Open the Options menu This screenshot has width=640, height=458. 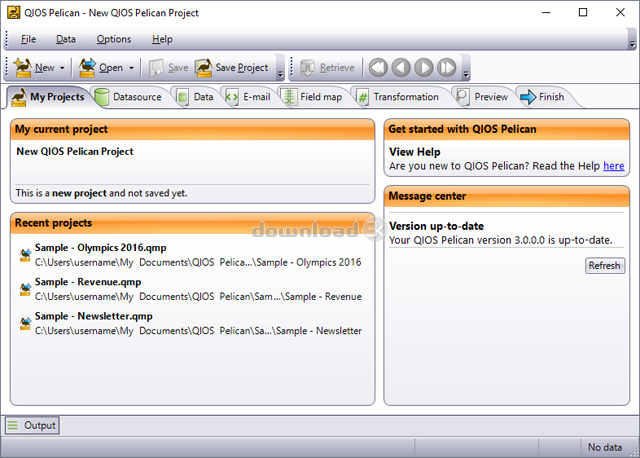[114, 39]
